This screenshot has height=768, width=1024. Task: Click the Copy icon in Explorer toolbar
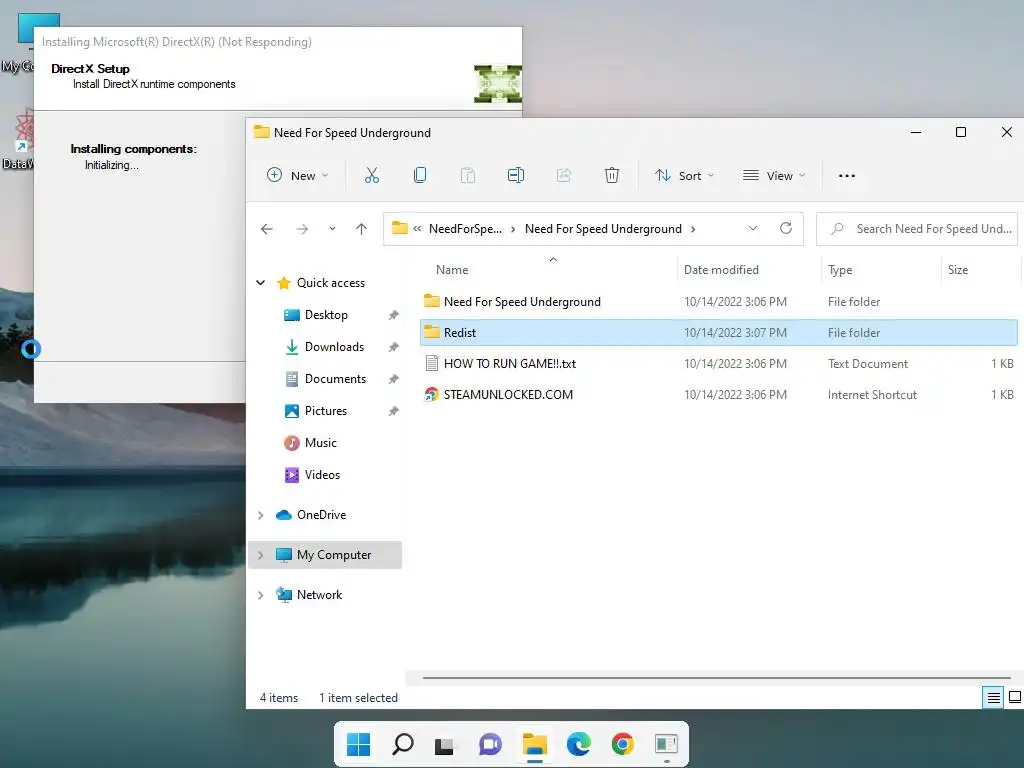pyautogui.click(x=420, y=175)
